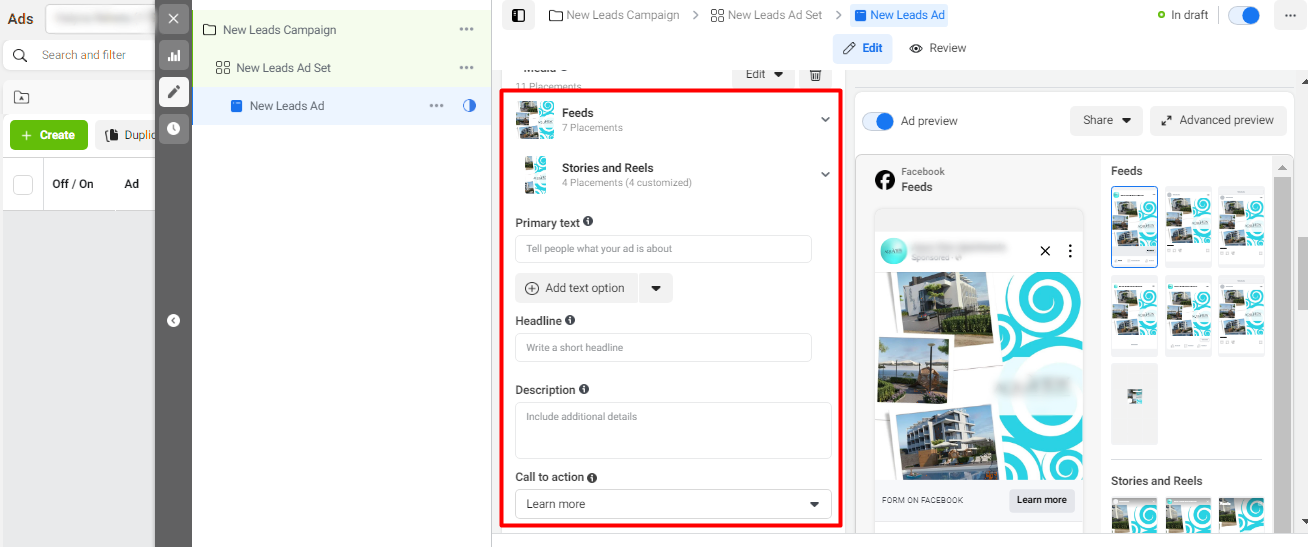Viewport: 1308px width, 547px height.
Task: Open more options for New Leads Ad Set
Action: click(x=466, y=68)
